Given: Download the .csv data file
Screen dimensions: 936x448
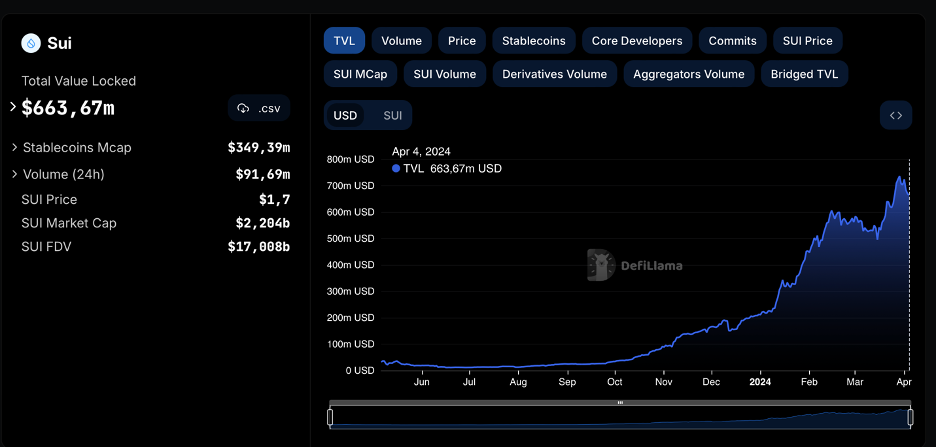Looking at the screenshot, I should click(259, 108).
